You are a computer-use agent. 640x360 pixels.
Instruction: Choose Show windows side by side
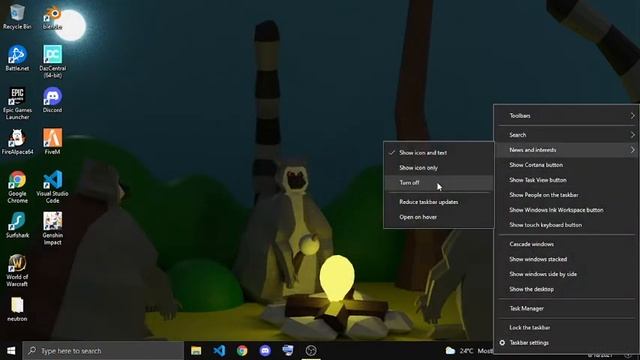click(567, 274)
